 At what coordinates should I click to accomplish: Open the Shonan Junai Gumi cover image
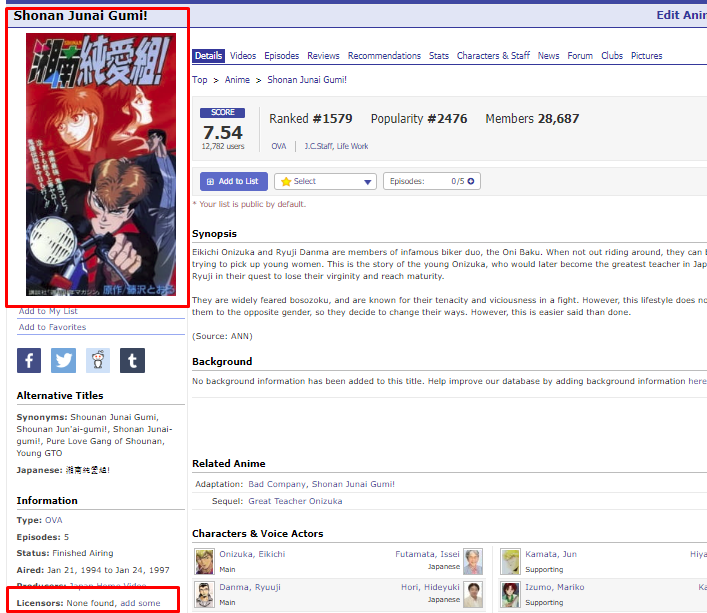pyautogui.click(x=100, y=164)
